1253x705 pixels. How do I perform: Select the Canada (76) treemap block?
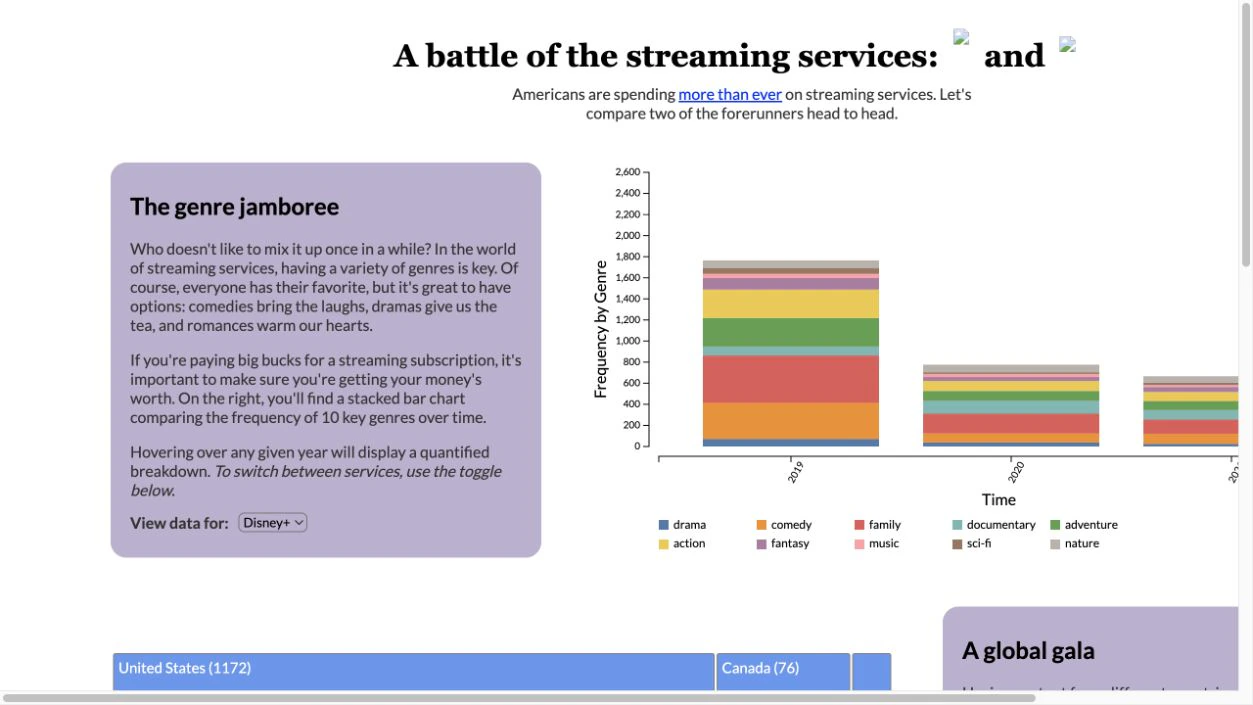(783, 672)
